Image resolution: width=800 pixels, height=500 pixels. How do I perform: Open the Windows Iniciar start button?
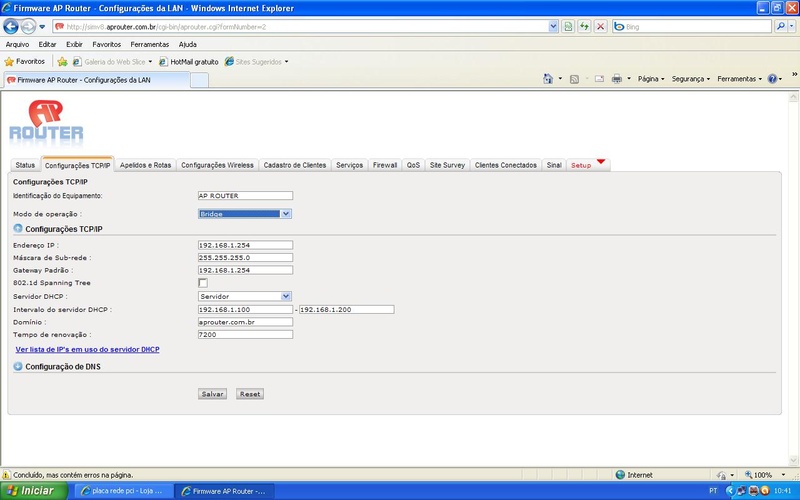34,491
